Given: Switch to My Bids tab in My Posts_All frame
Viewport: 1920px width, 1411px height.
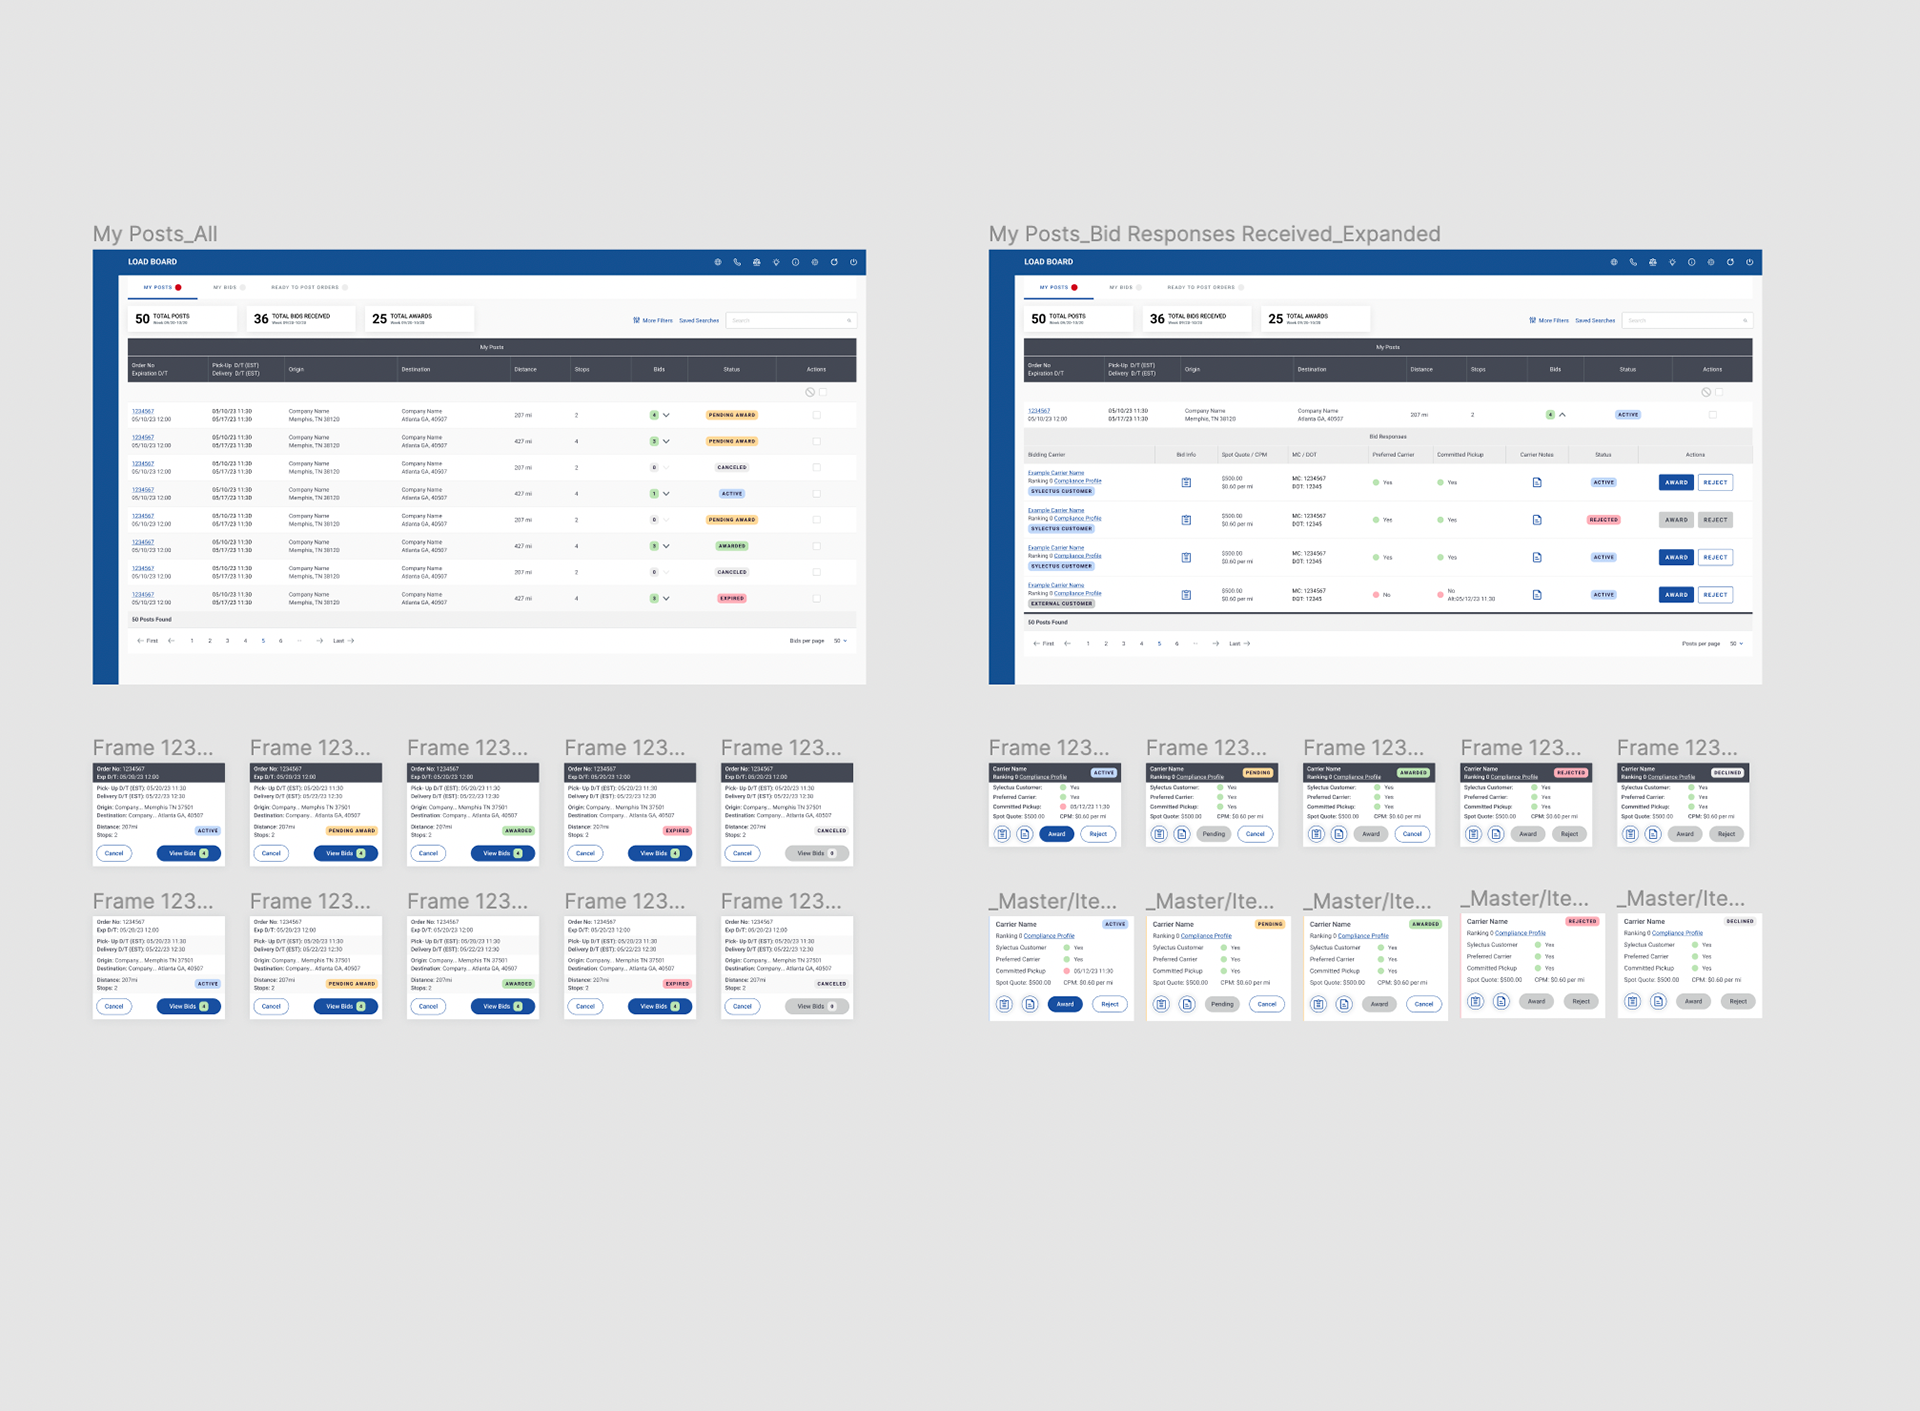Looking at the screenshot, I should click(x=225, y=287).
